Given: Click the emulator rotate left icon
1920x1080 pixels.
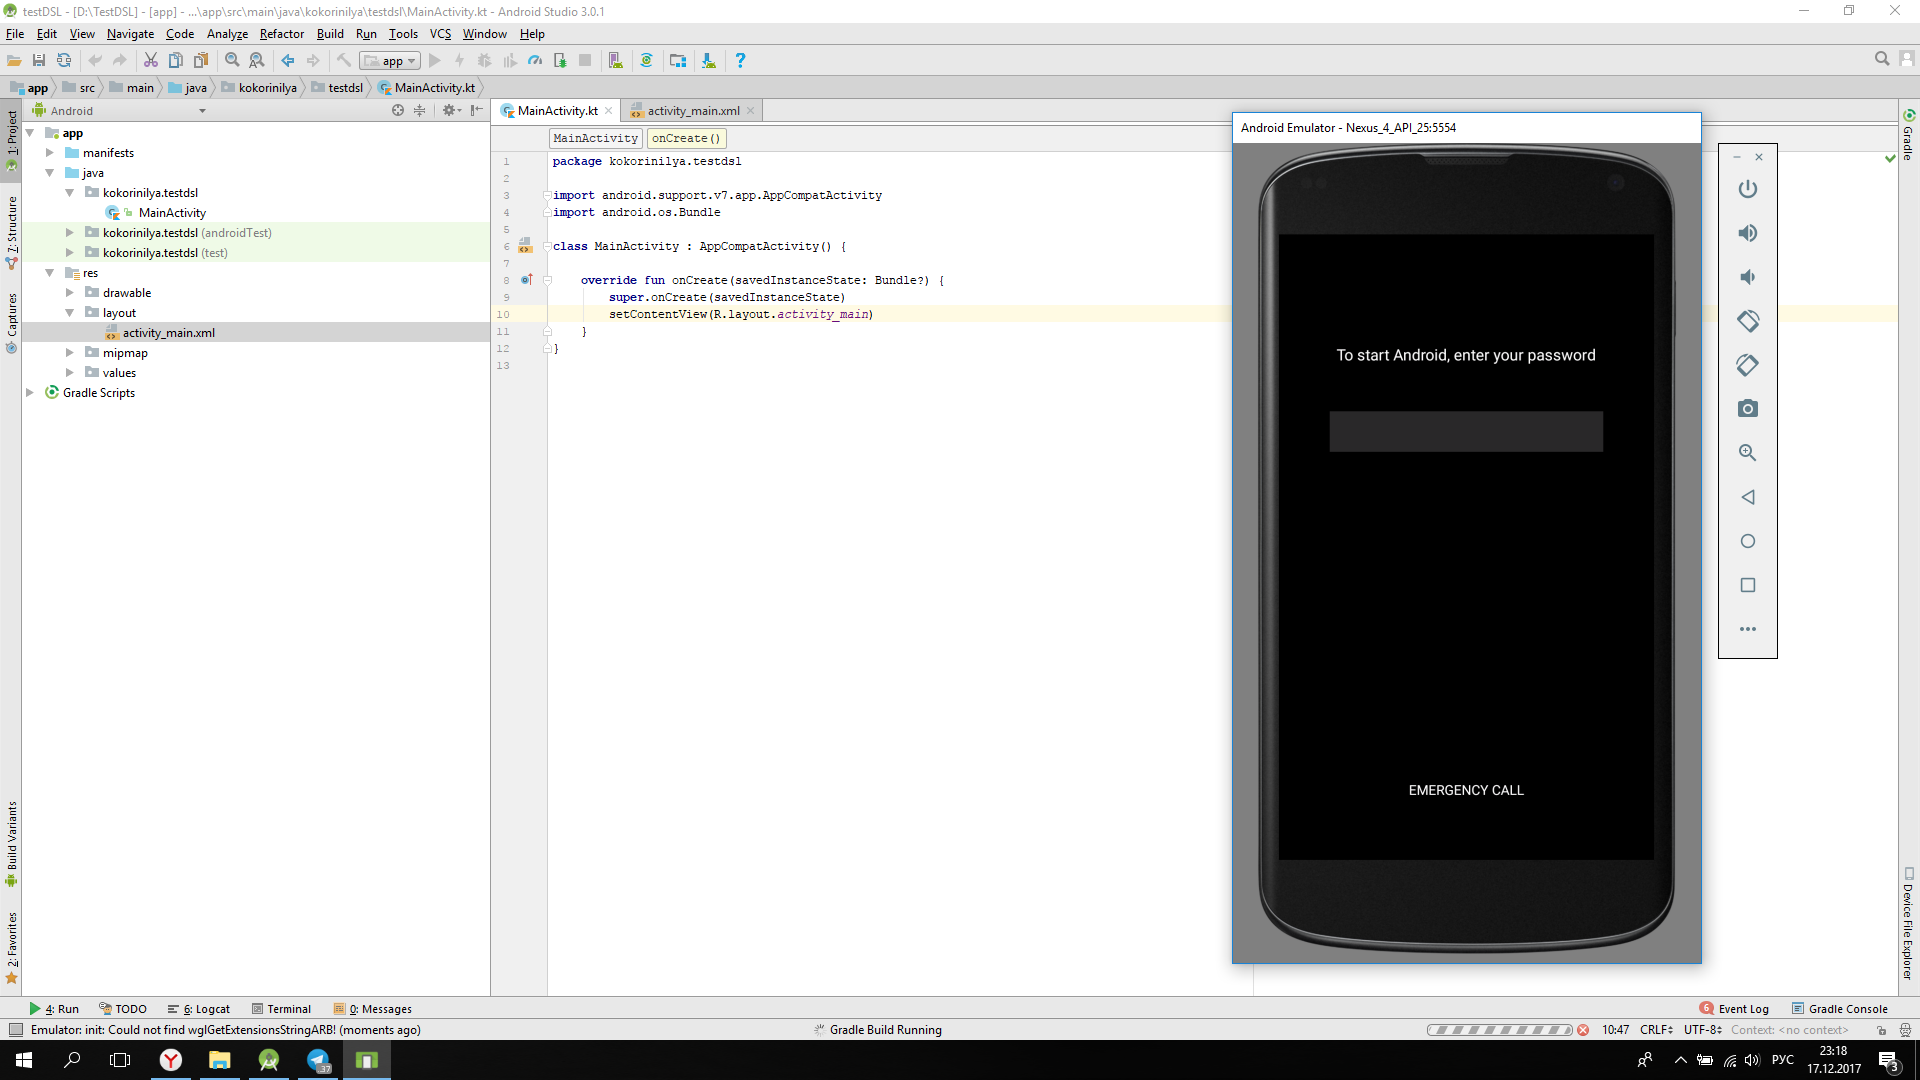Looking at the screenshot, I should (x=1747, y=321).
